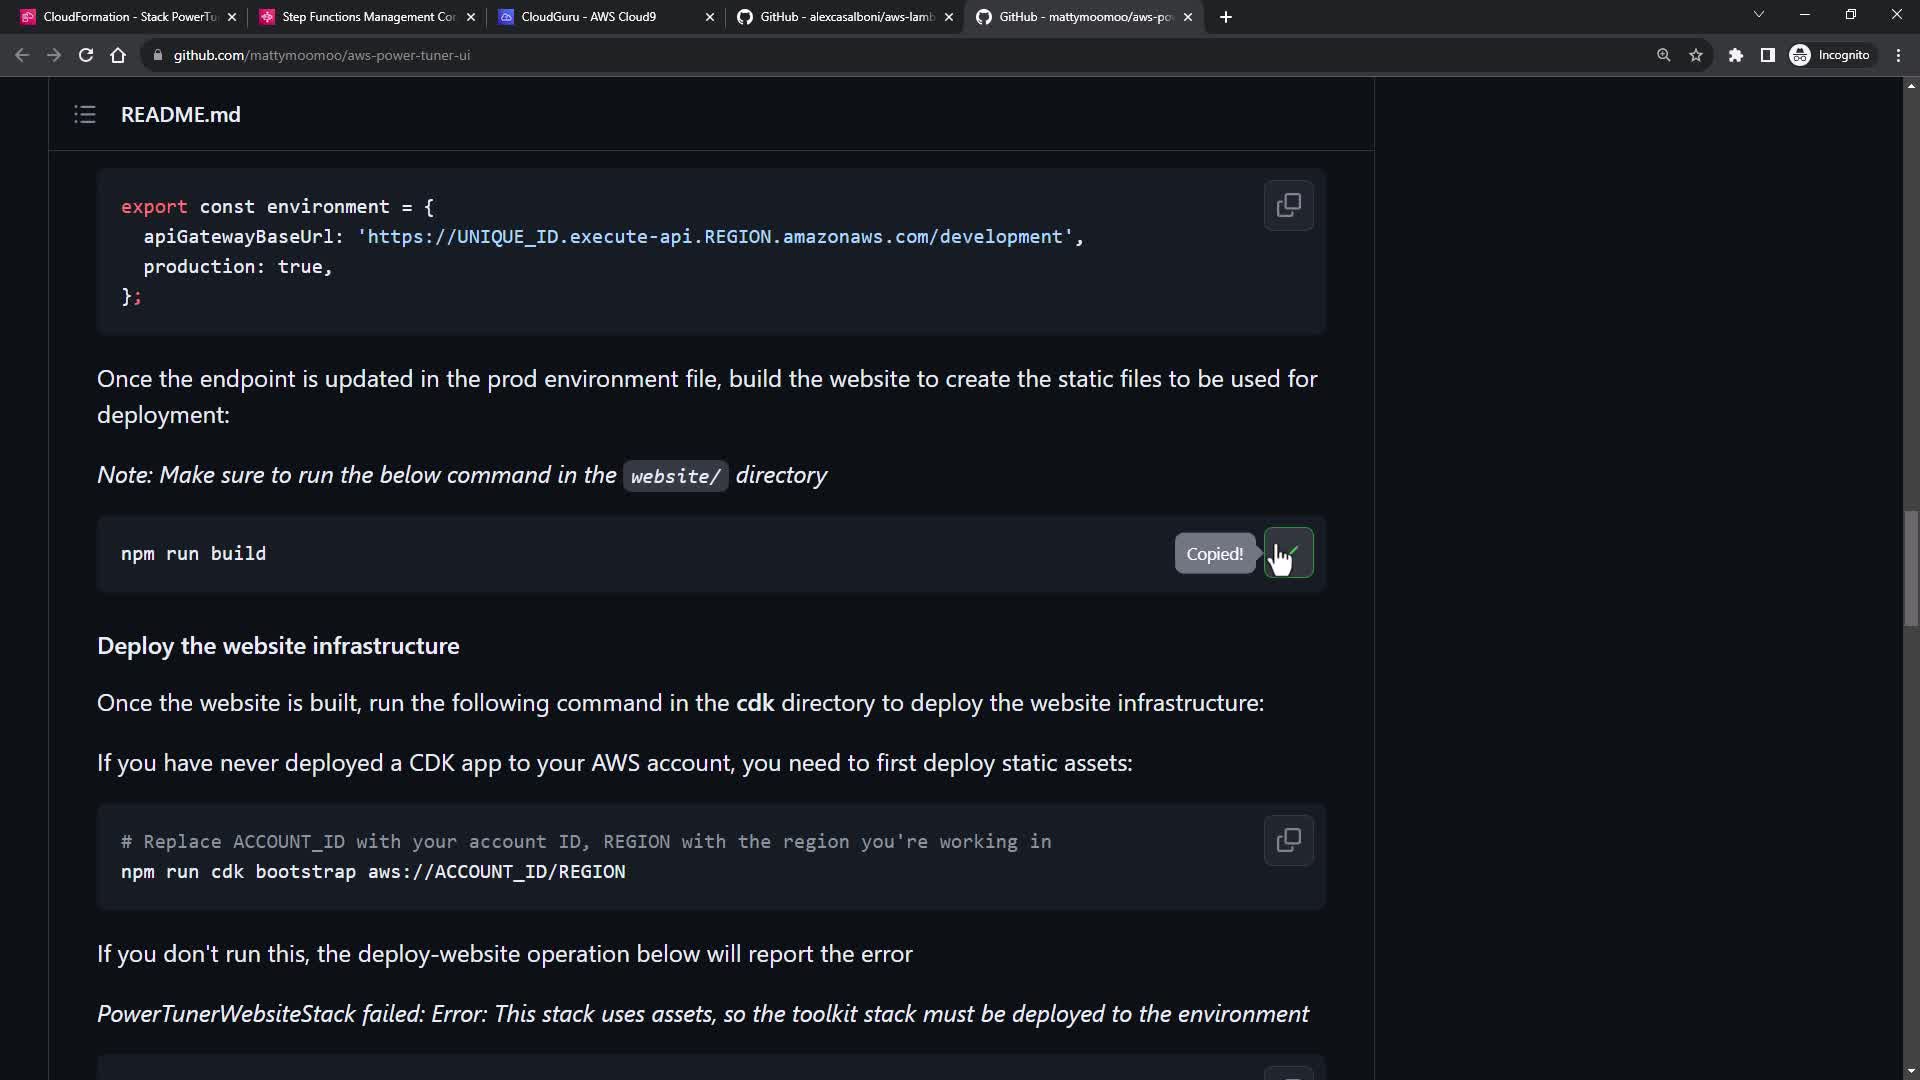
Task: Copy the export environment code block
Action: pos(1288,206)
